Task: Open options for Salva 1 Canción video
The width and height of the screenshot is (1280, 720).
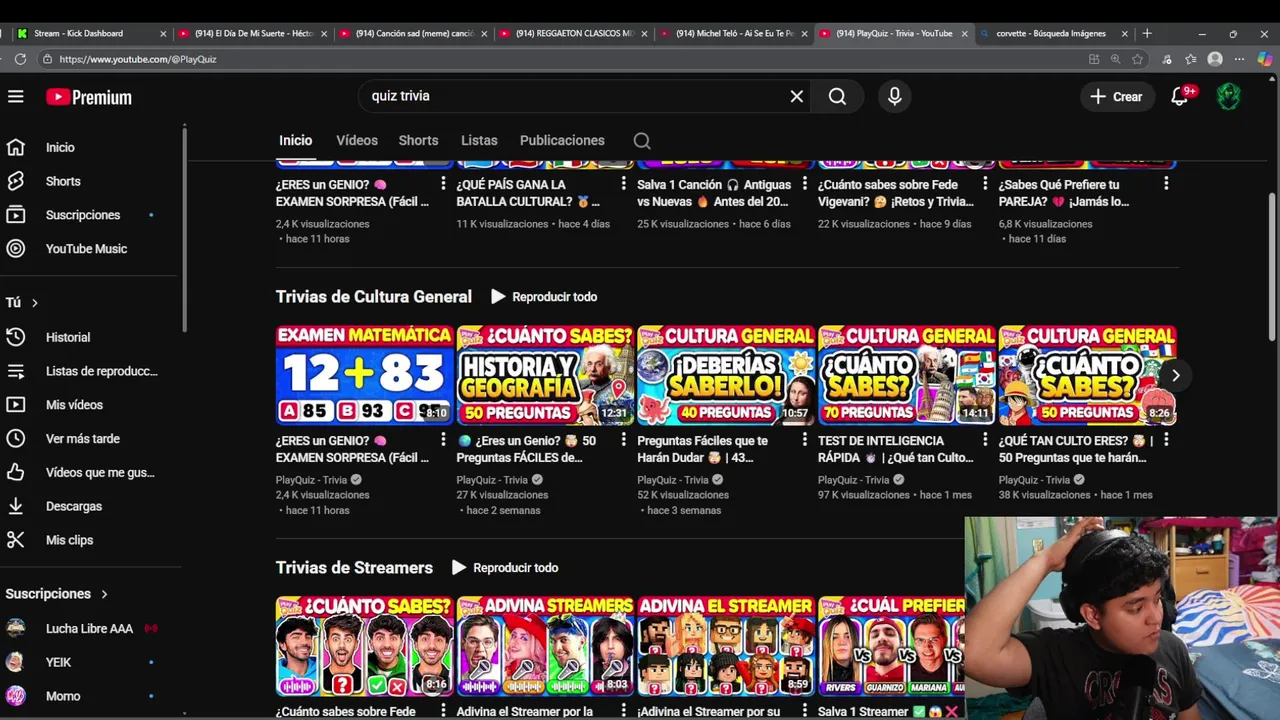Action: pyautogui.click(x=804, y=184)
